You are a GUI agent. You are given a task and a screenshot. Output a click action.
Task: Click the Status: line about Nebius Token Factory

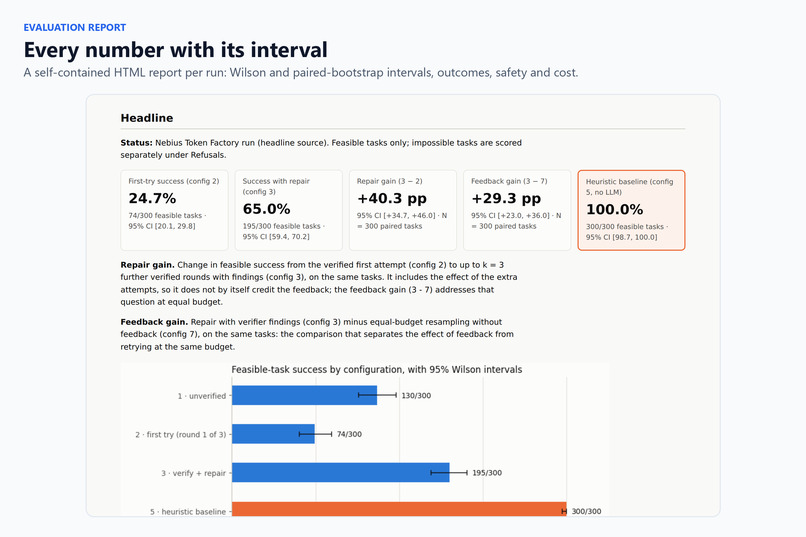click(321, 149)
